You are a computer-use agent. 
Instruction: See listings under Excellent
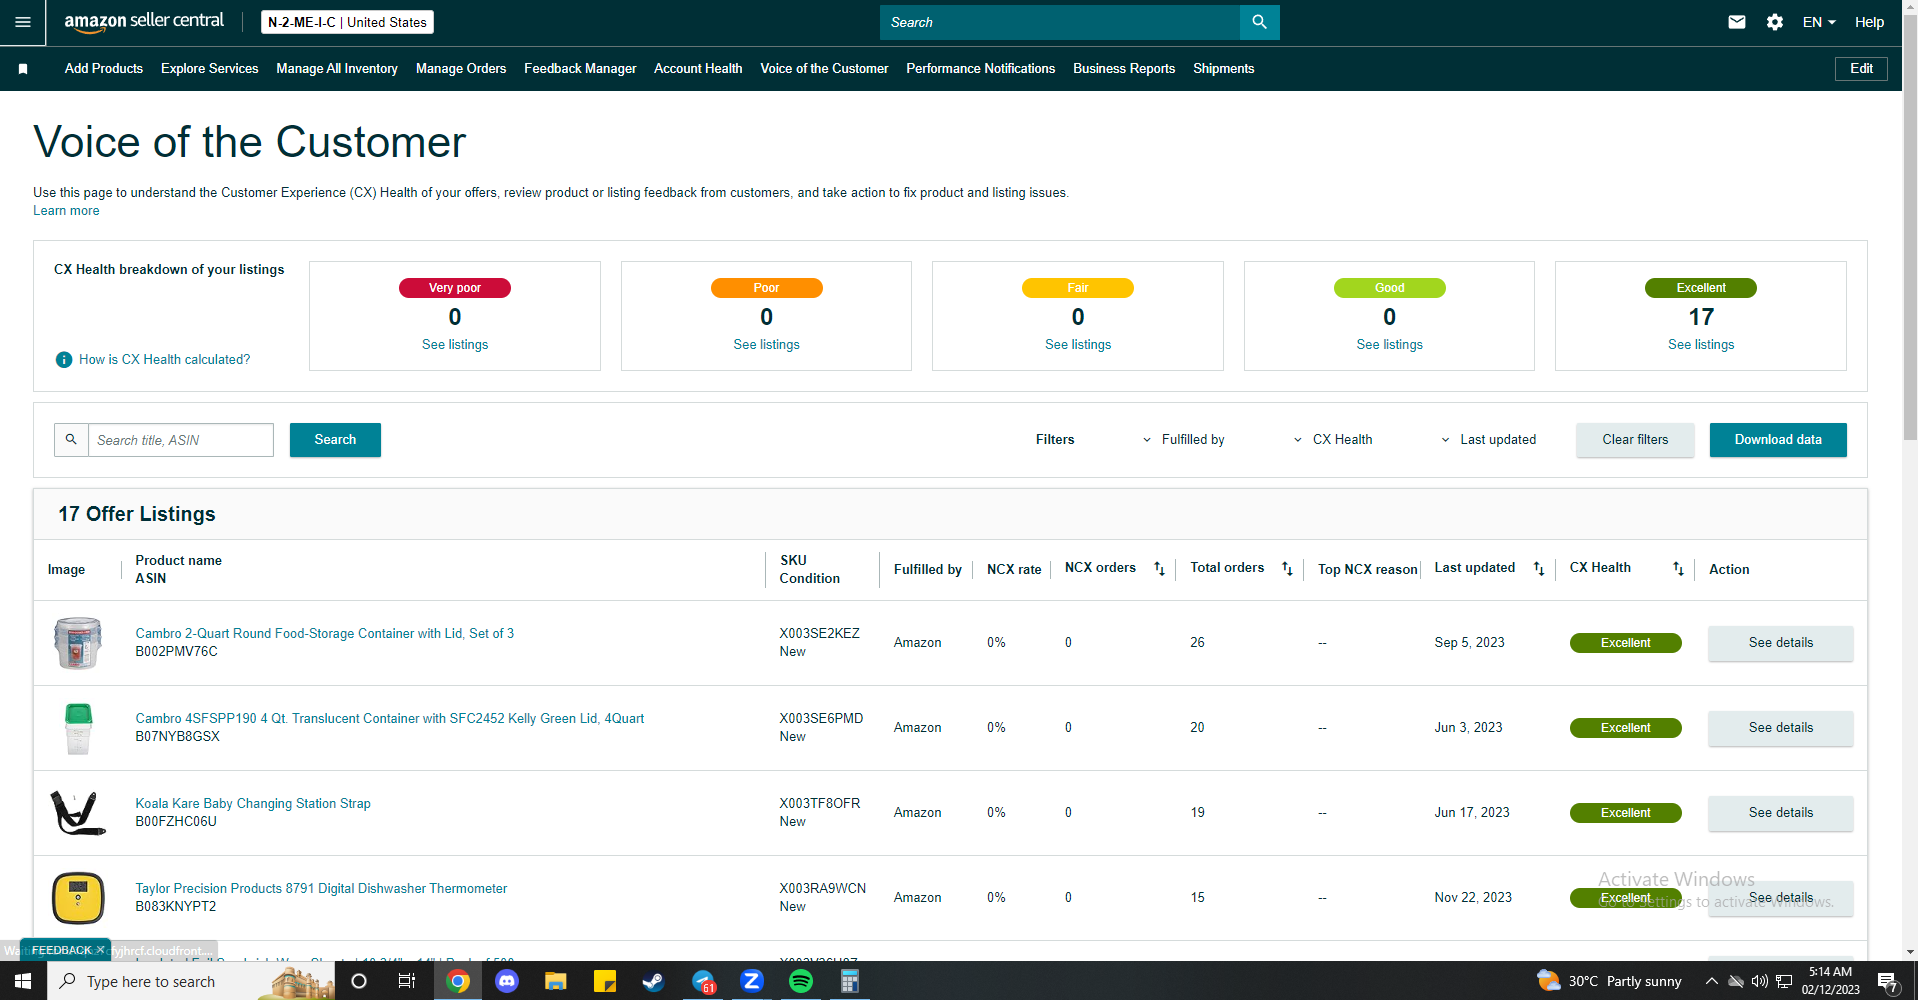(1701, 345)
